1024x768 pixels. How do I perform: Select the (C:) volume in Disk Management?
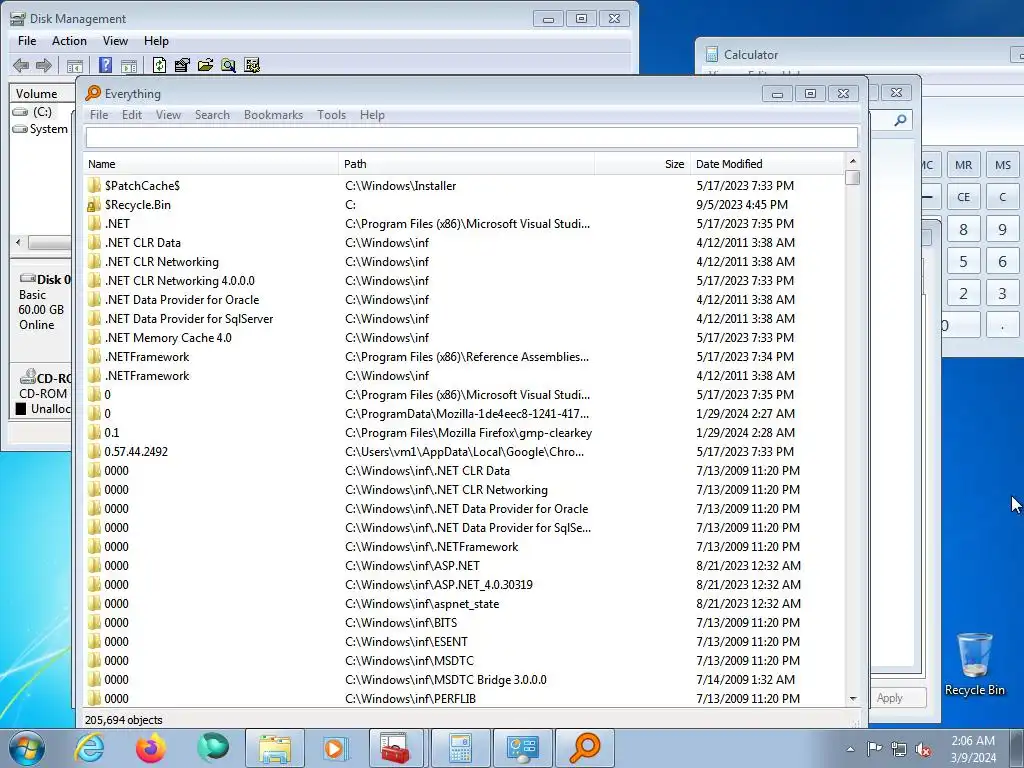(41, 112)
